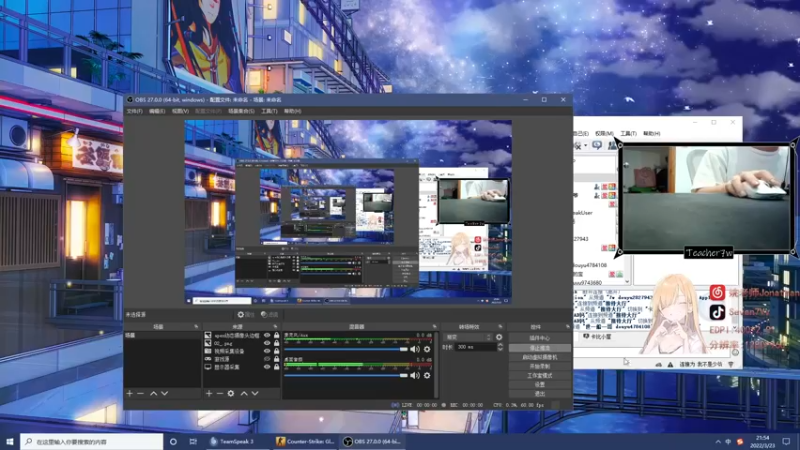Image resolution: width=800 pixels, height=450 pixels.
Task: Open 编辑(E) menu in OBS
Action: [x=157, y=111]
